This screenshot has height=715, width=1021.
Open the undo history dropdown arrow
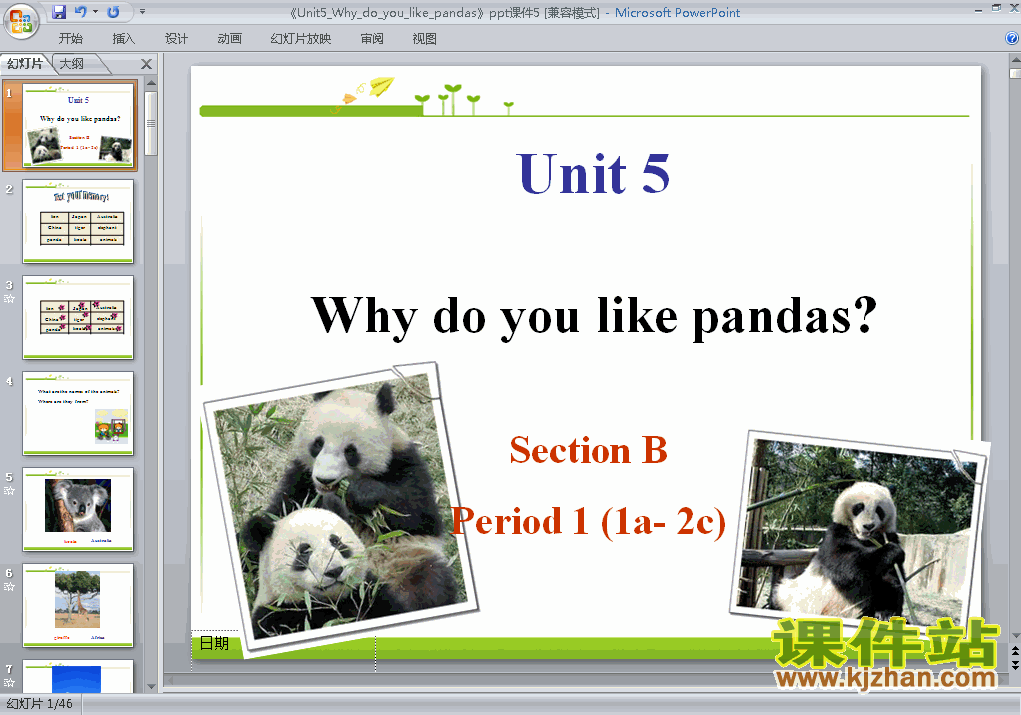point(95,12)
